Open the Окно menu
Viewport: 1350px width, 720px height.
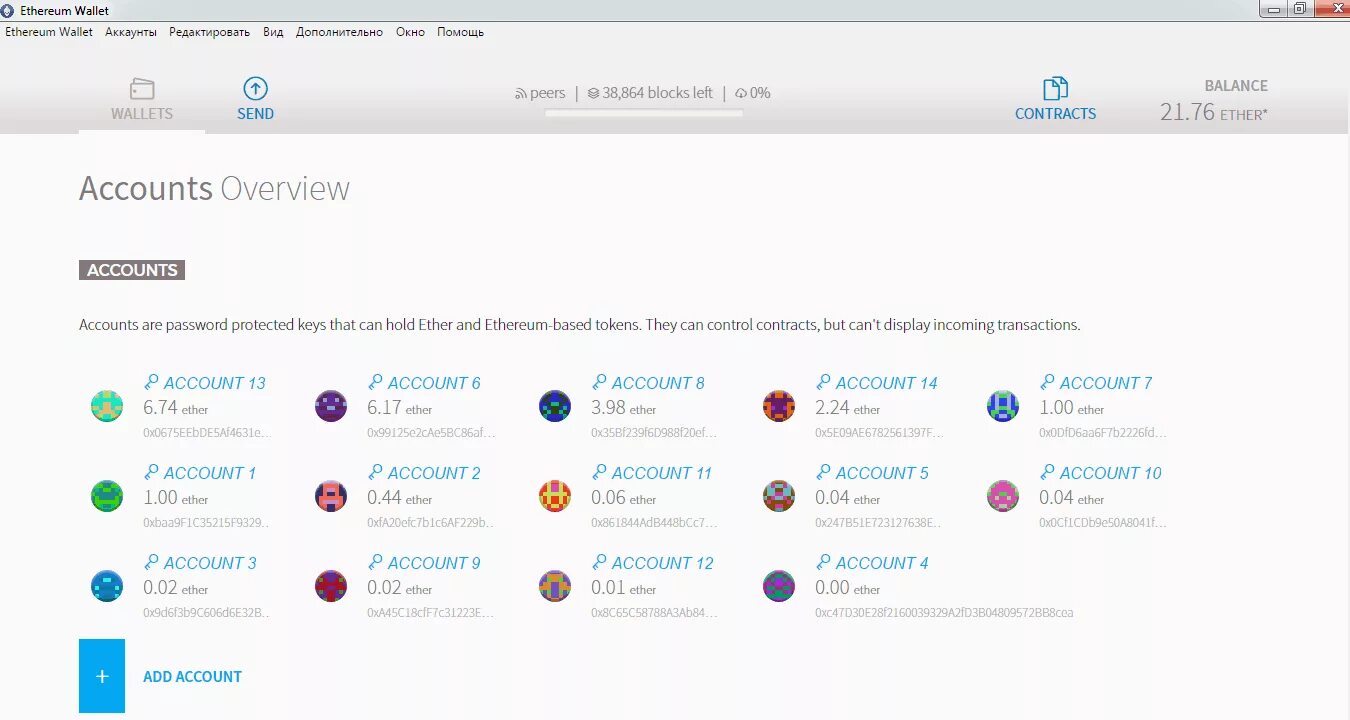pos(410,32)
